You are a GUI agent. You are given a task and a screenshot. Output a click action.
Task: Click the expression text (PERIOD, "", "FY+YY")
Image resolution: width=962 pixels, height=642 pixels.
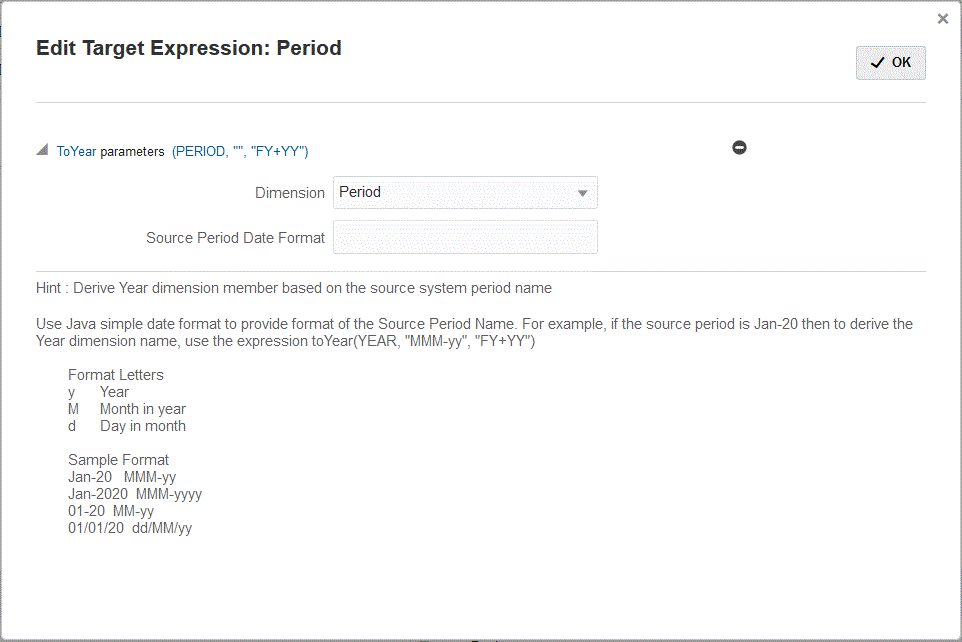click(239, 151)
